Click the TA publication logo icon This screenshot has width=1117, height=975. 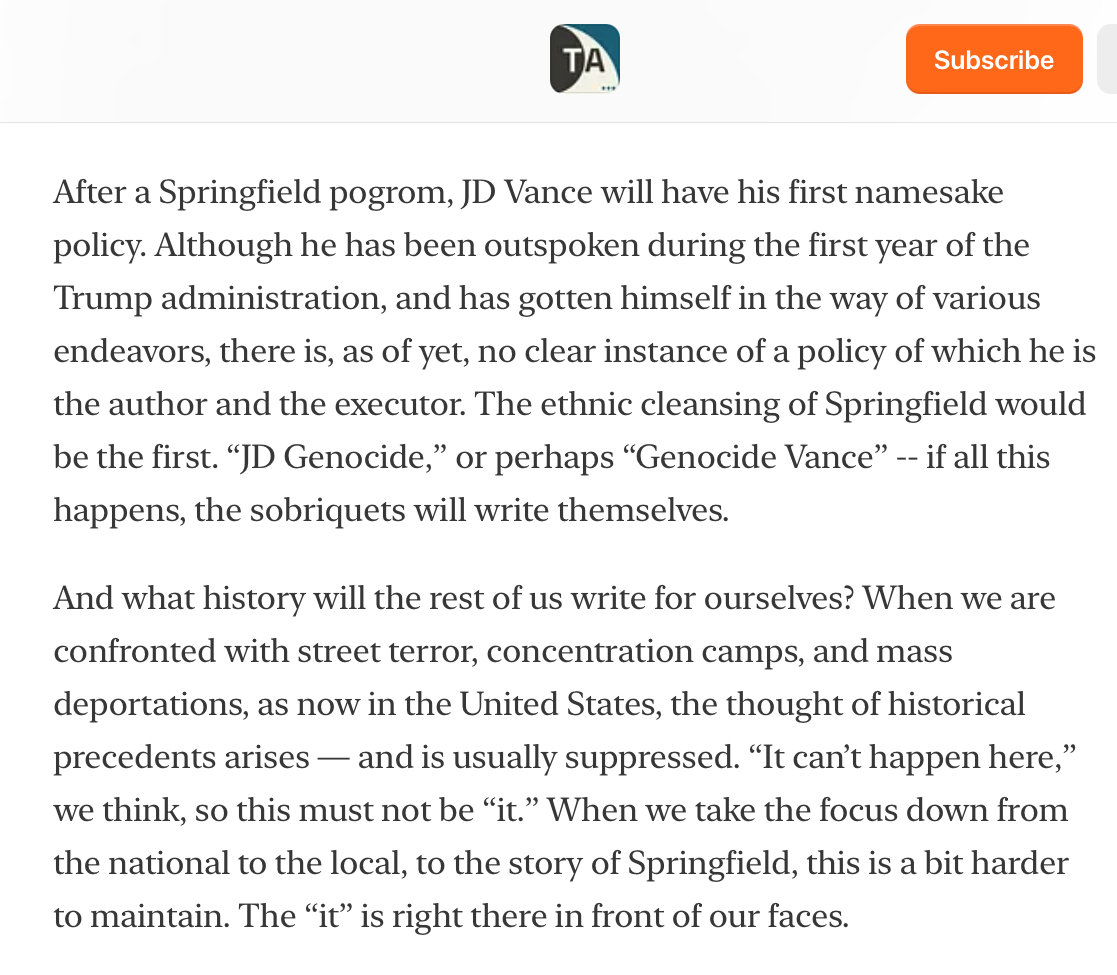(x=585, y=59)
